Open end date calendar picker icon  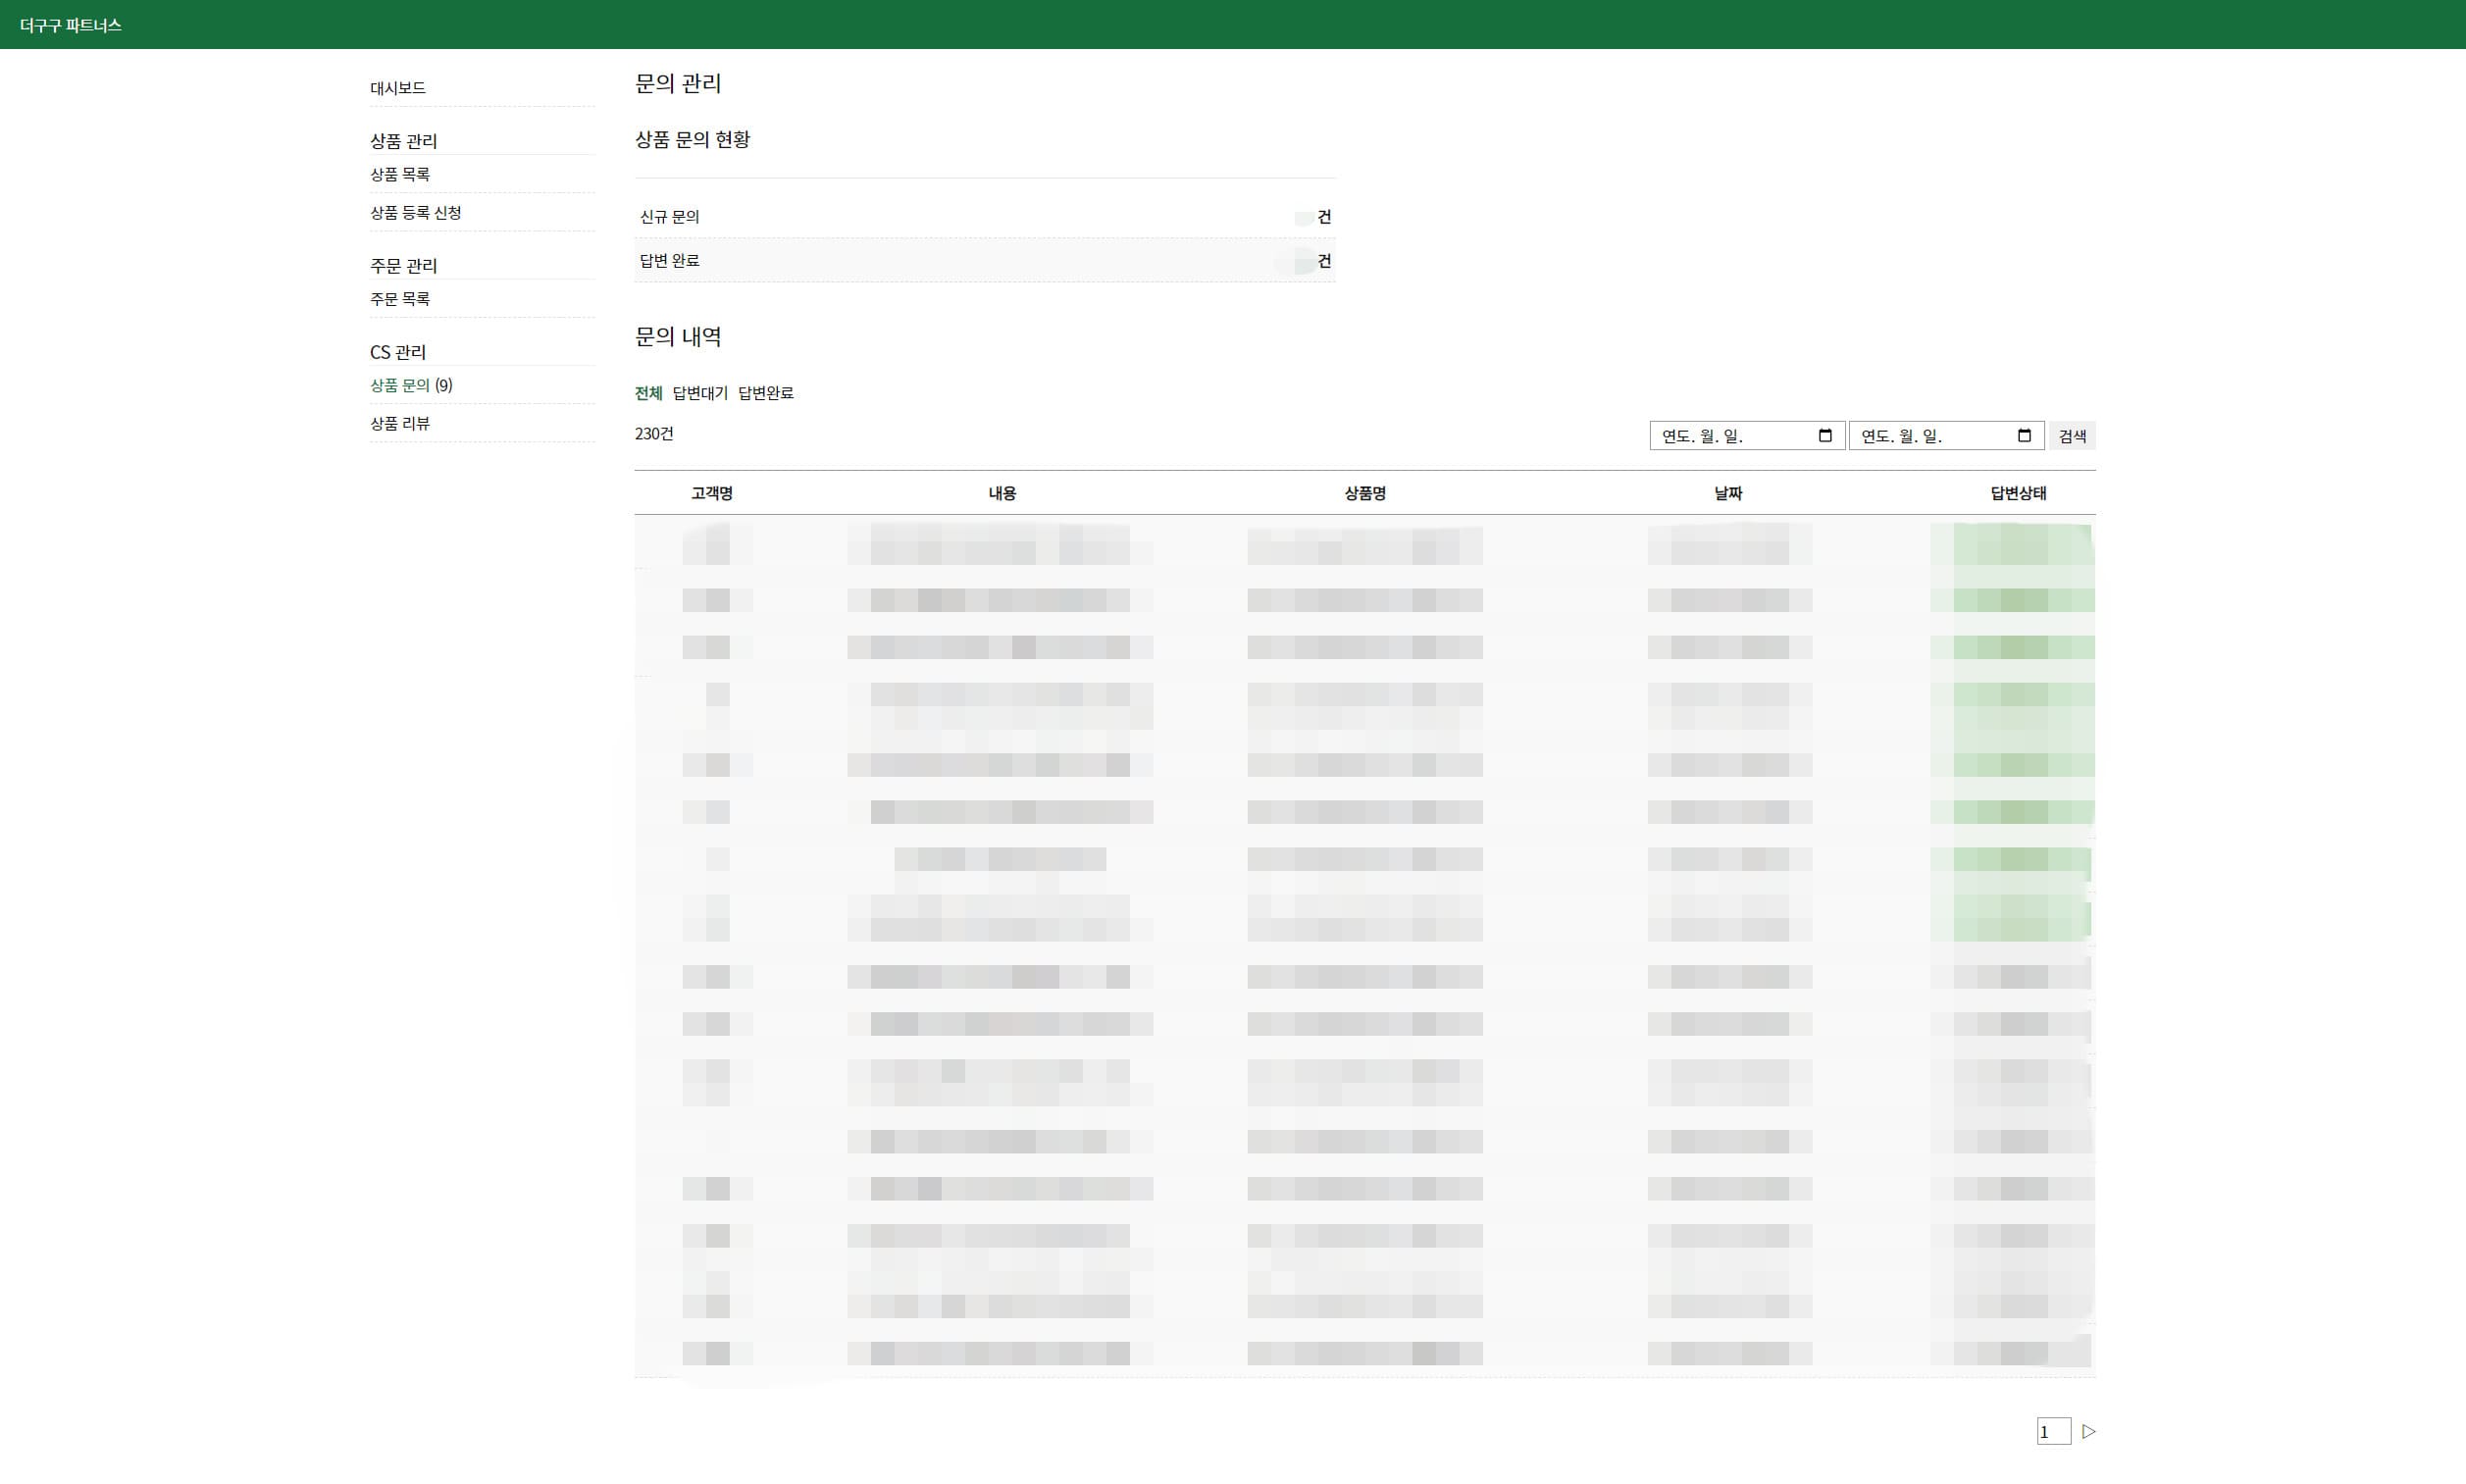(x=2023, y=435)
